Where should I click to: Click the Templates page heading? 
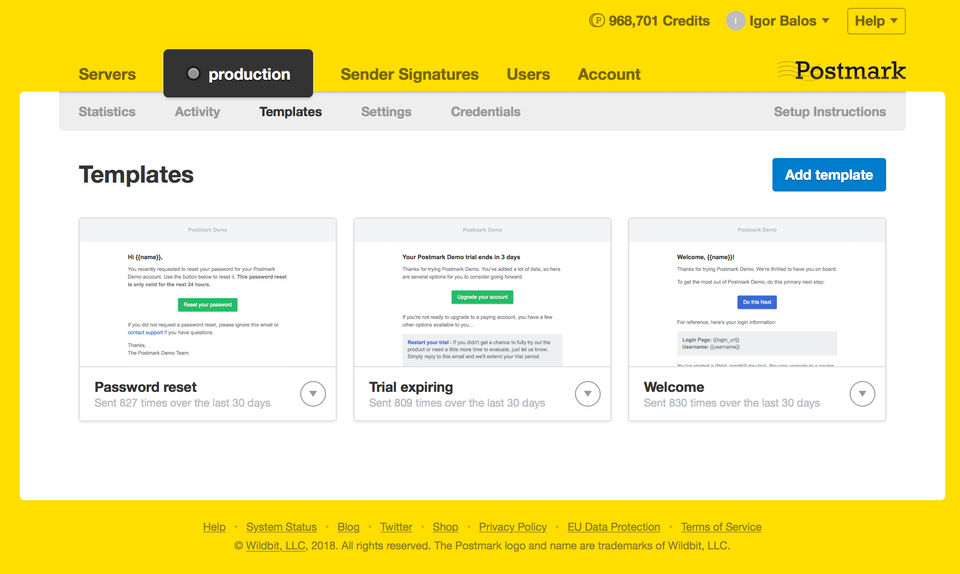coord(136,174)
